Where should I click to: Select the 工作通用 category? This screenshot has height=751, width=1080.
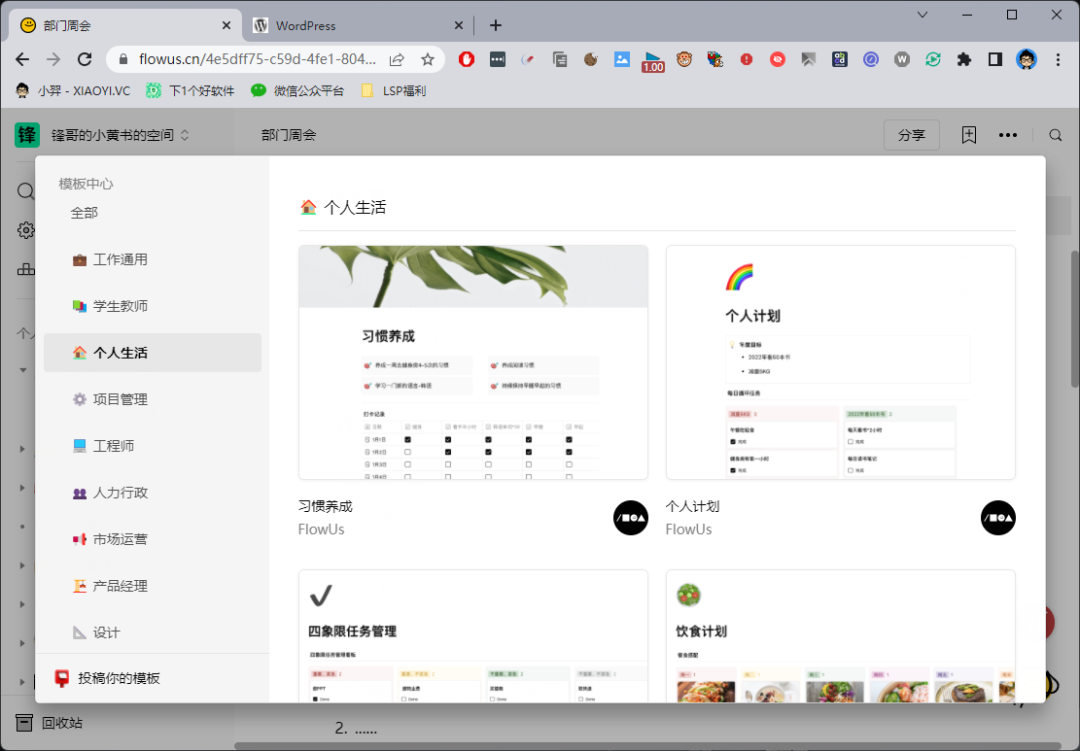click(152, 260)
